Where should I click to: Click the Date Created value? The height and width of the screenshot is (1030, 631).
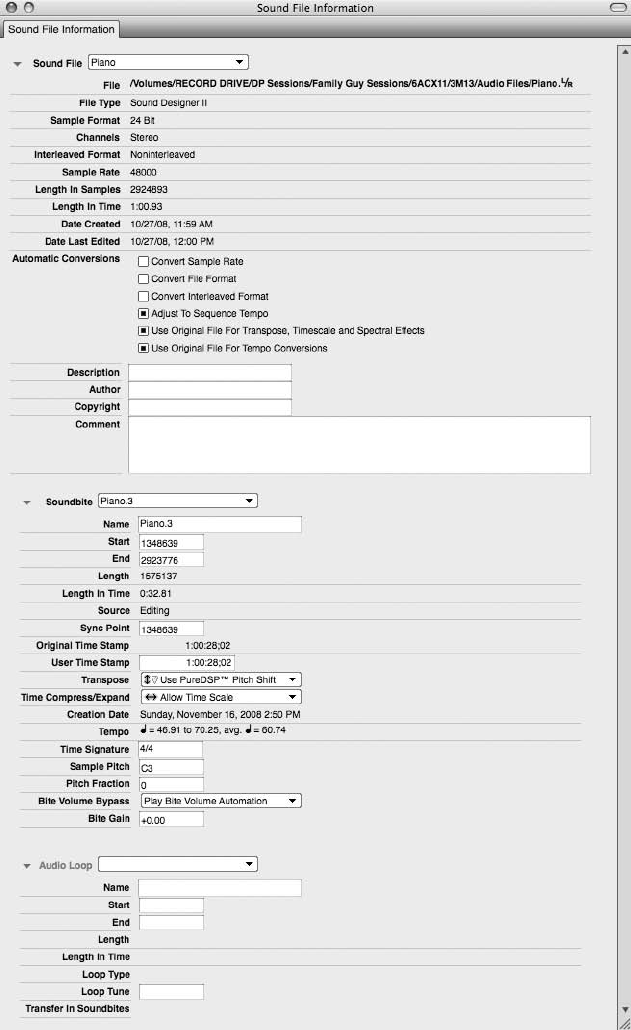point(171,224)
